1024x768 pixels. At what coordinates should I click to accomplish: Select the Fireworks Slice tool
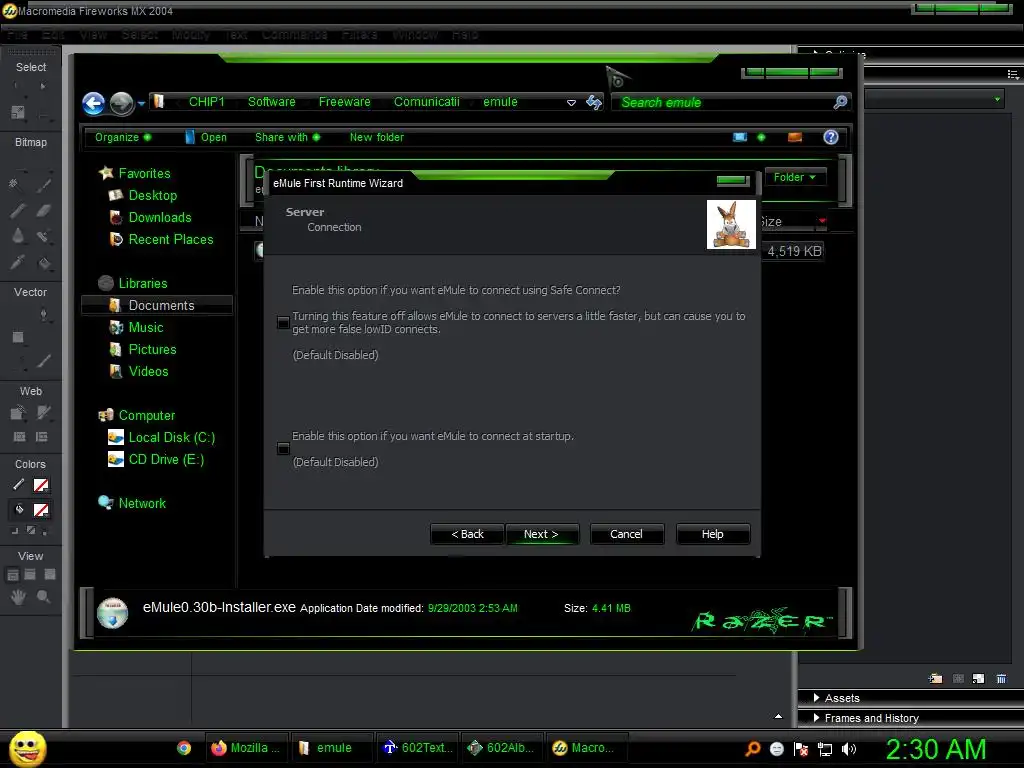44,413
